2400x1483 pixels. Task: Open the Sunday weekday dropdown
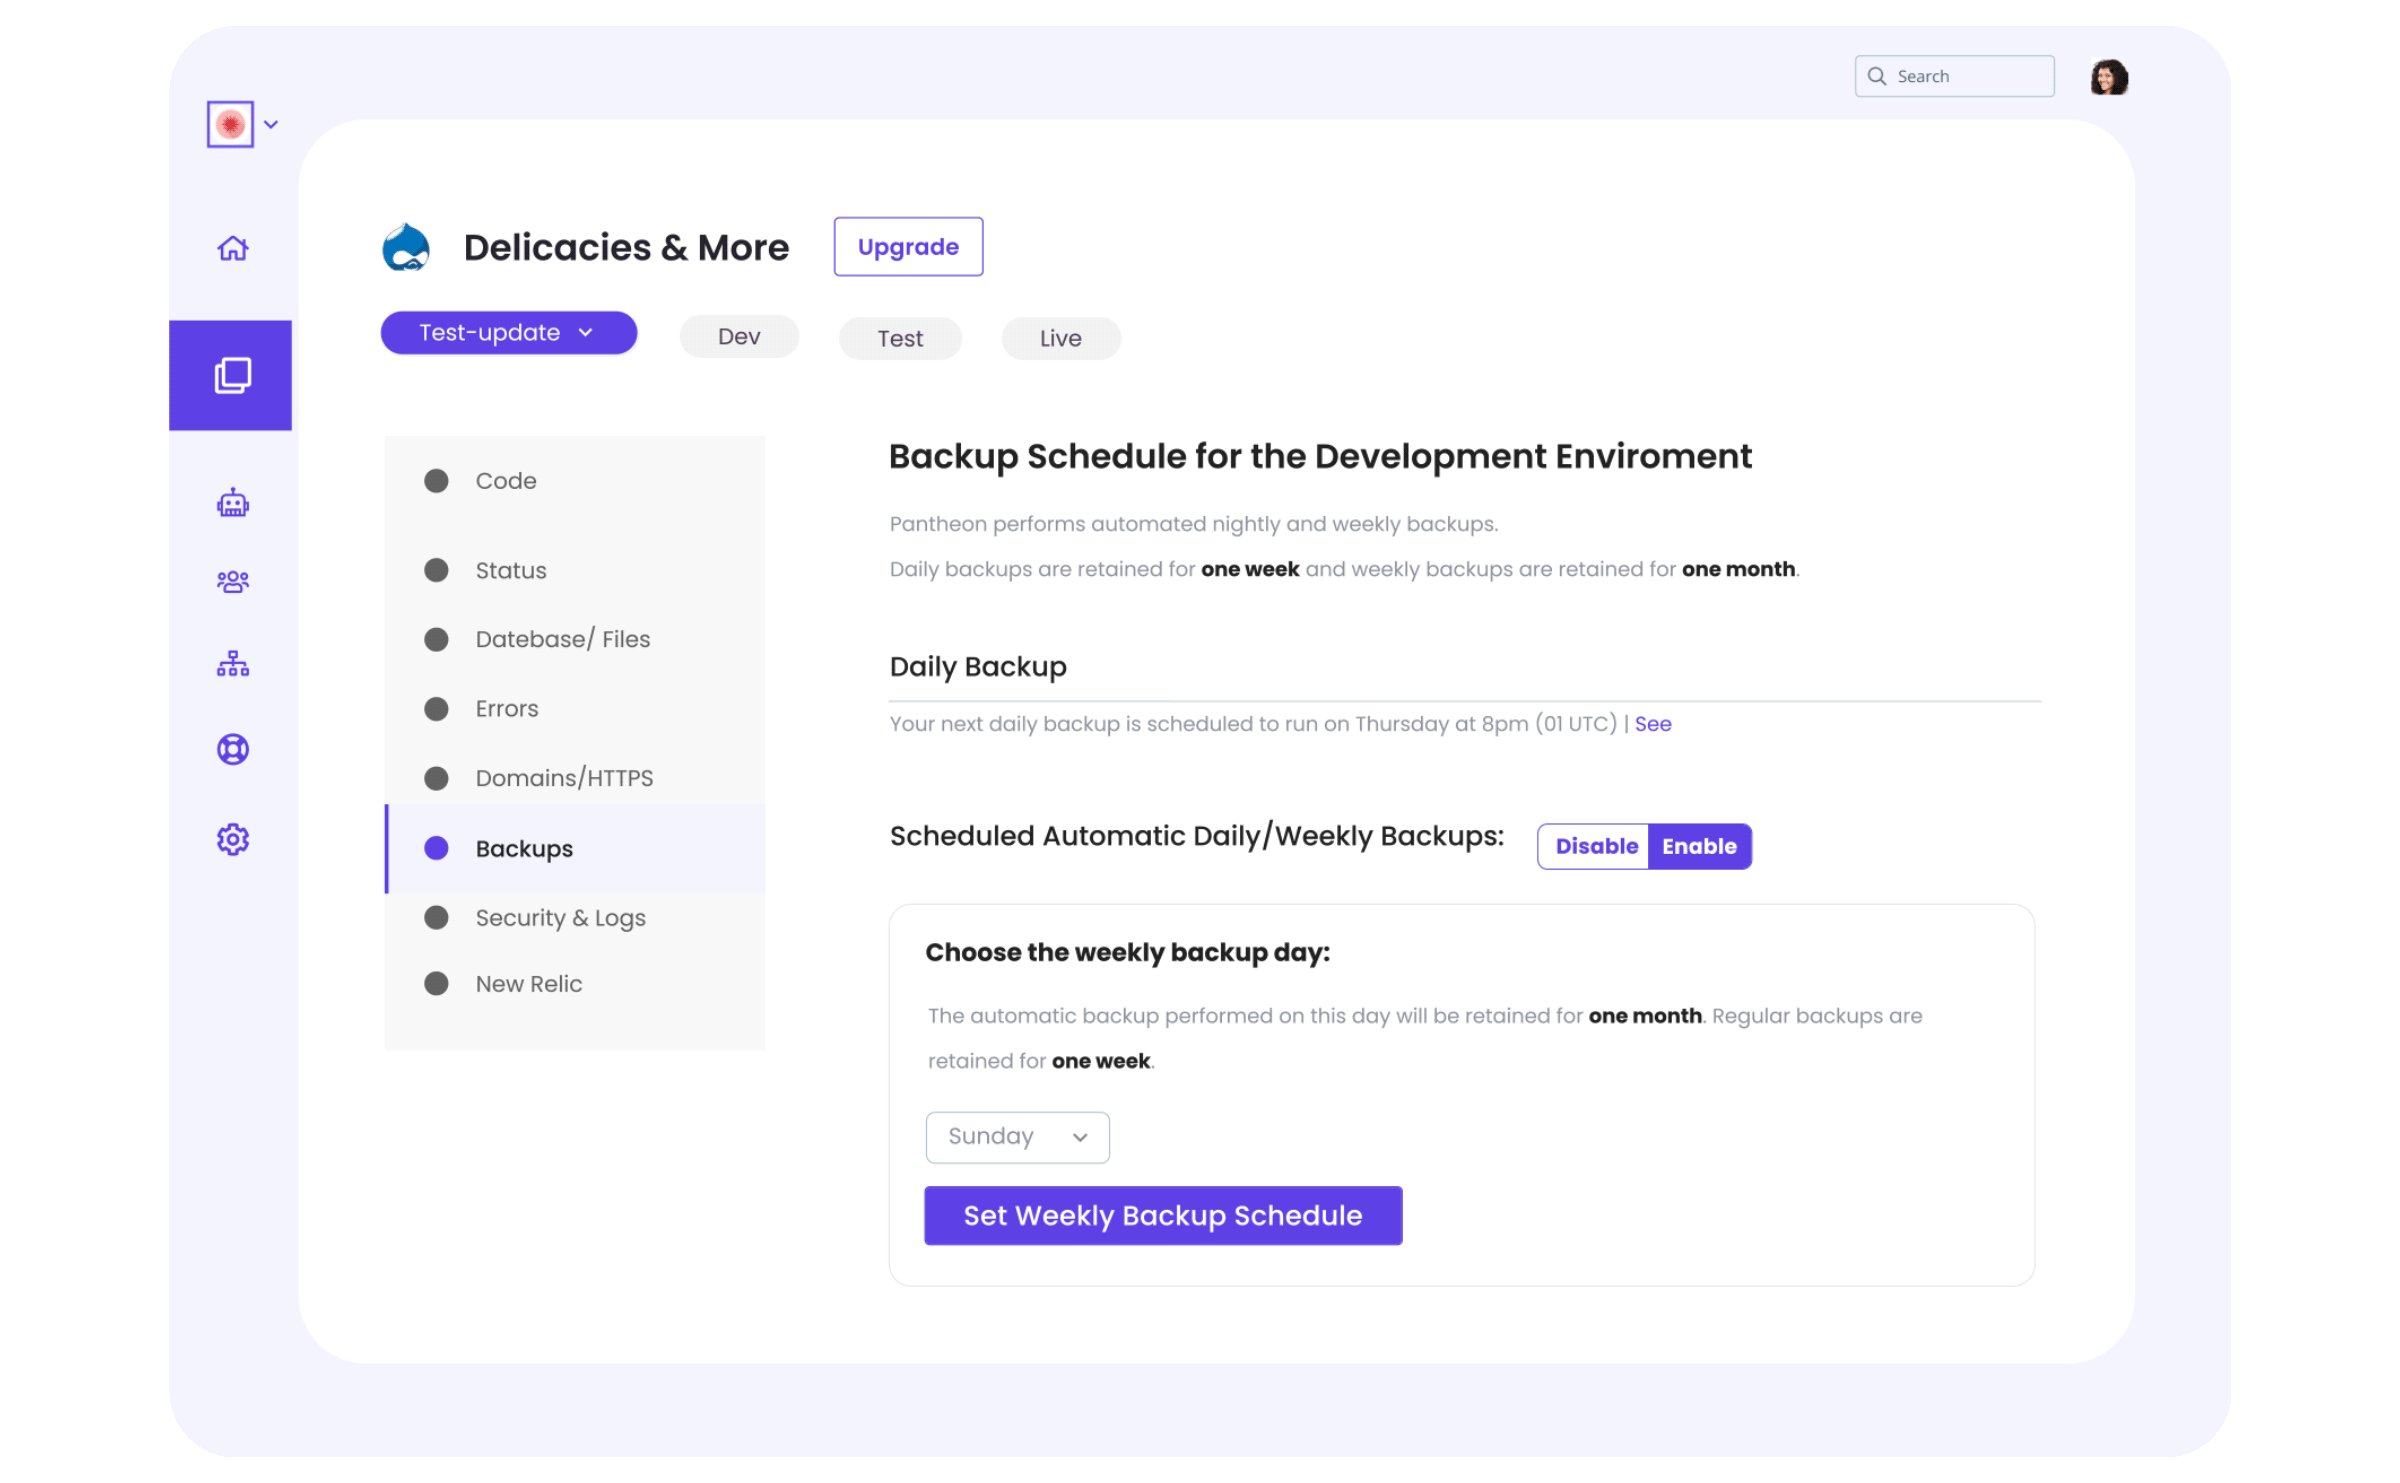coord(1017,1137)
